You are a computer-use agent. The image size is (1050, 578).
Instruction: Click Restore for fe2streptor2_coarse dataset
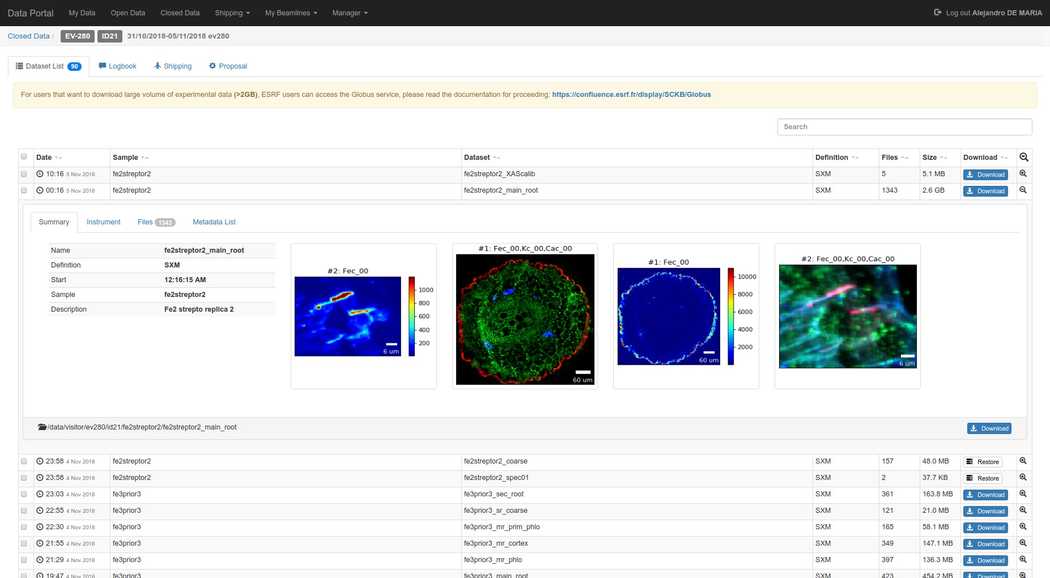pos(985,460)
